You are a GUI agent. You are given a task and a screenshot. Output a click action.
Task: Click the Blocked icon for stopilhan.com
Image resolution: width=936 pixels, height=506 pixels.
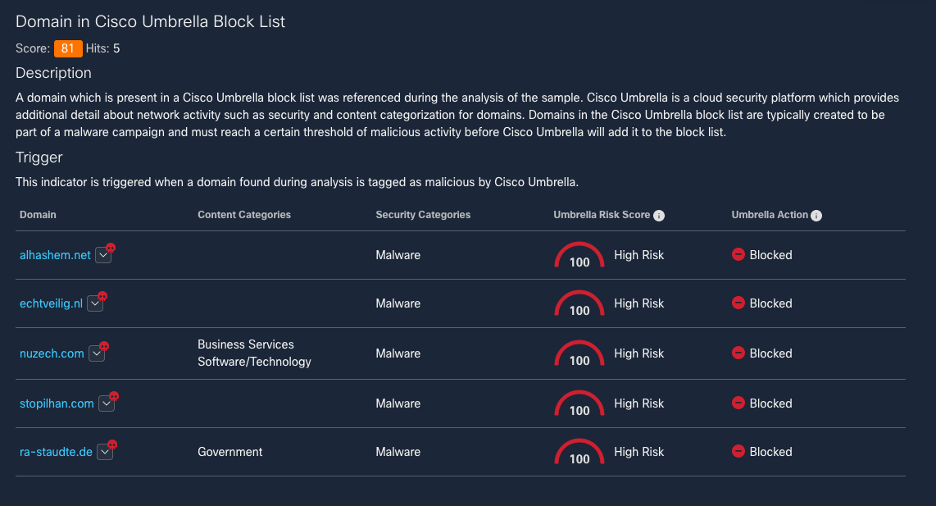pyautogui.click(x=738, y=403)
